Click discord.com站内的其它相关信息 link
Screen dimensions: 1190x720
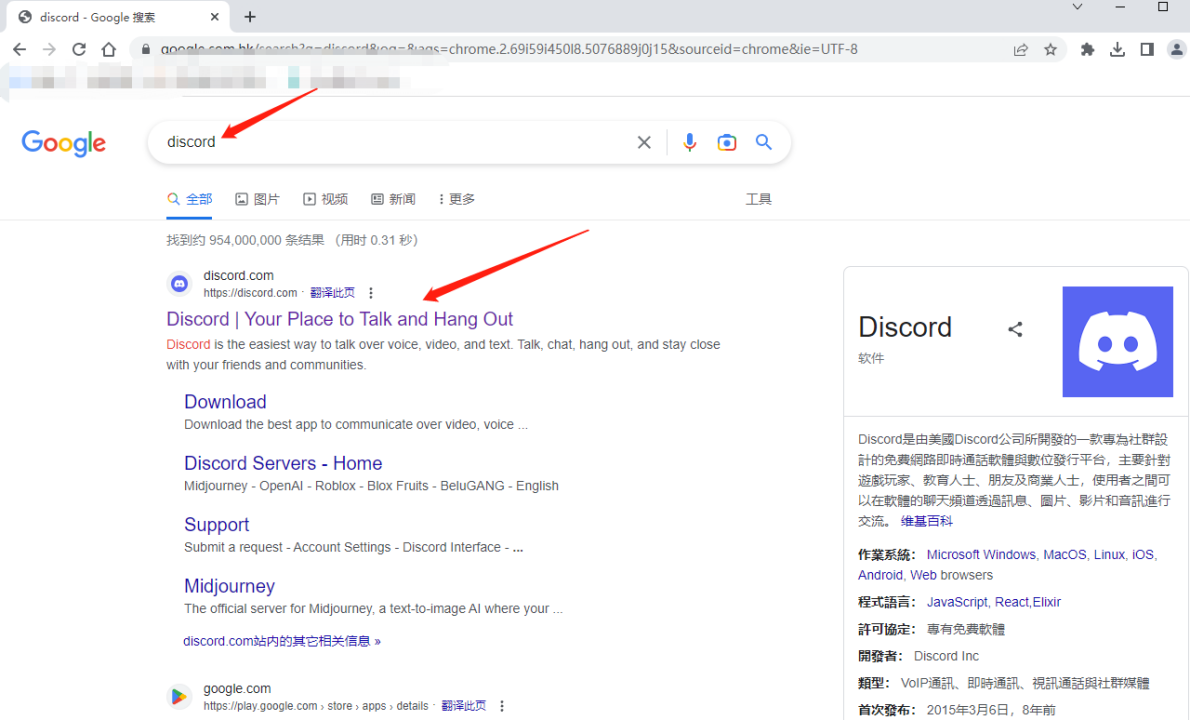point(282,641)
